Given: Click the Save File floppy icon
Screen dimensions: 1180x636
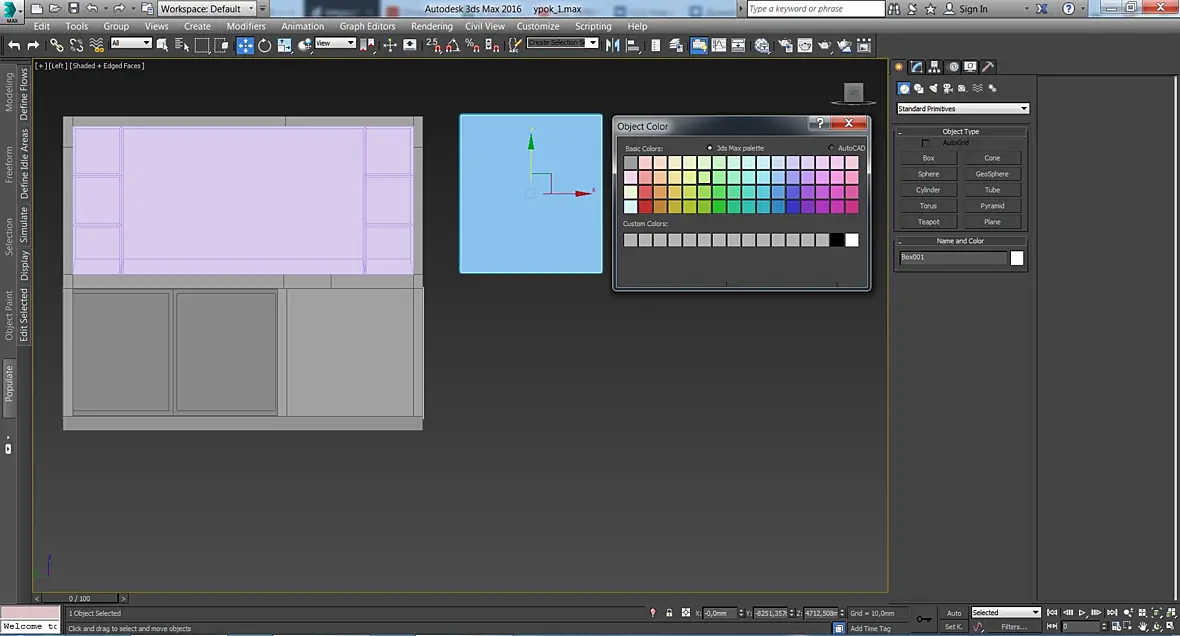Looking at the screenshot, I should 73,8.
